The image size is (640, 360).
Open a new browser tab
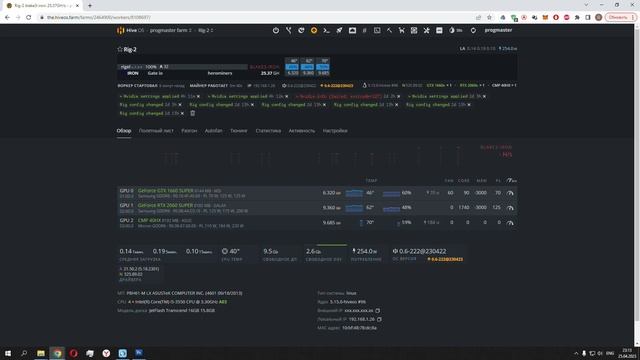tap(90, 5)
